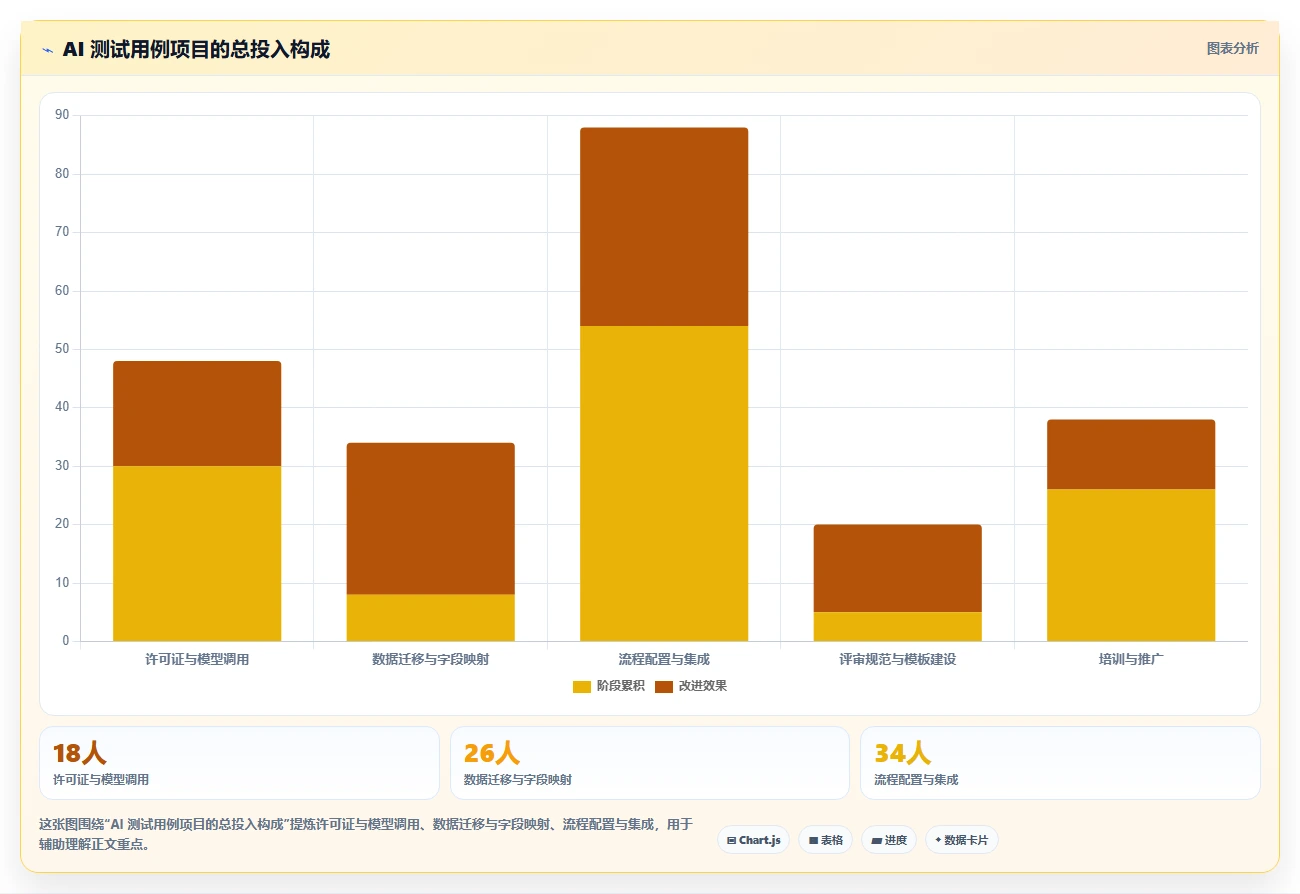
Task: Click the 培训与推广 x-axis label
Action: [1131, 660]
